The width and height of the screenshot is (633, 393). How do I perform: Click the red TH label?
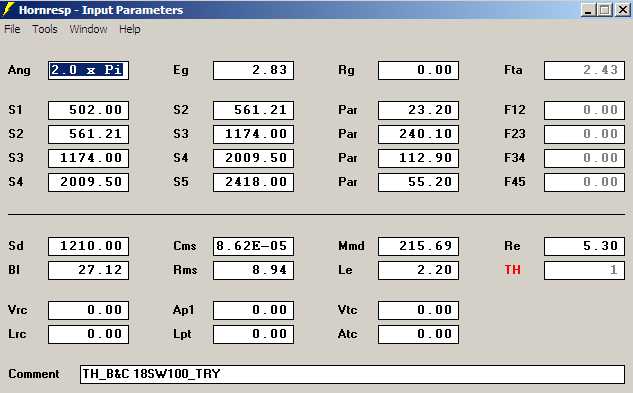point(512,270)
